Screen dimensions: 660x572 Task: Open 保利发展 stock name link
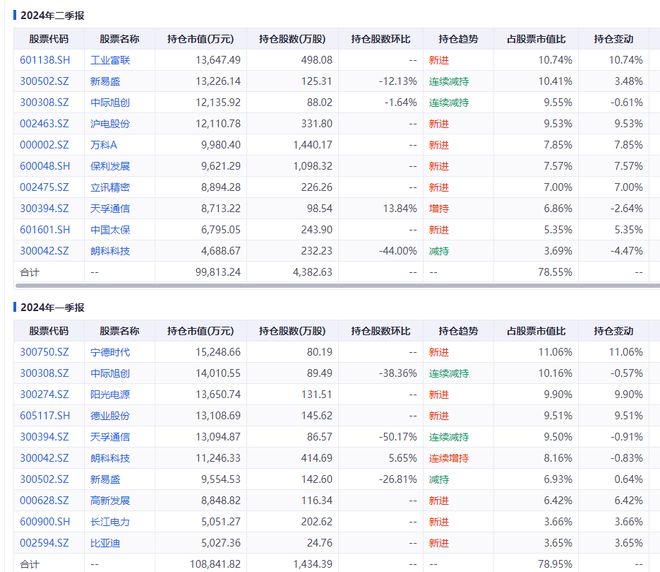[110, 166]
